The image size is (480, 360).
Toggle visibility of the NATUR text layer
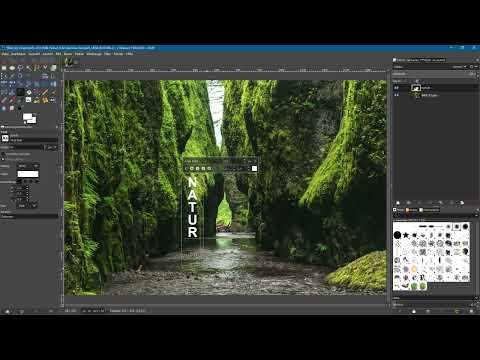point(396,88)
